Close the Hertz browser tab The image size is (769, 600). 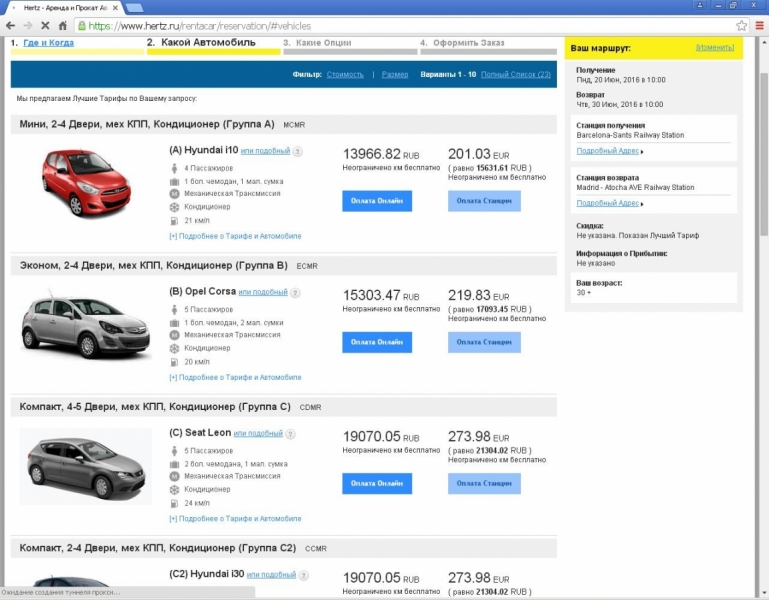coord(115,8)
